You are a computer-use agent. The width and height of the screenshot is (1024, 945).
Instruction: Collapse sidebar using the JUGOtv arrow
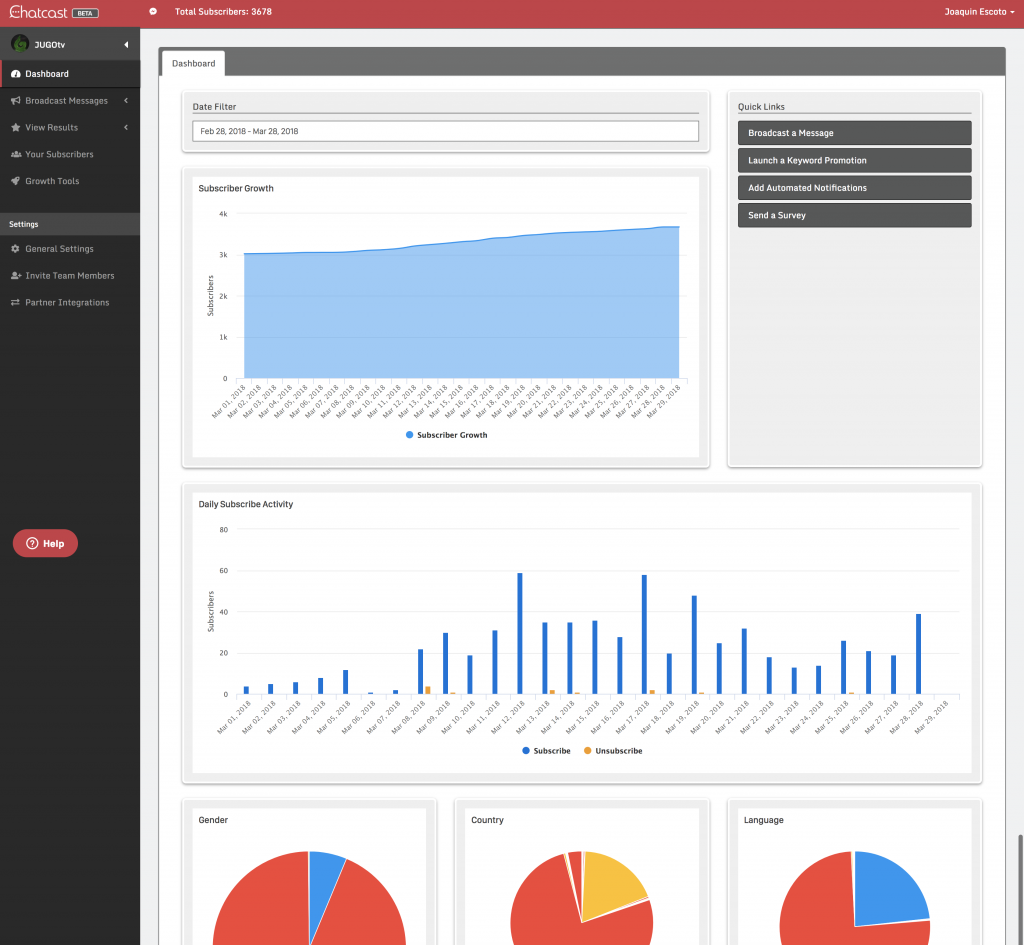126,45
